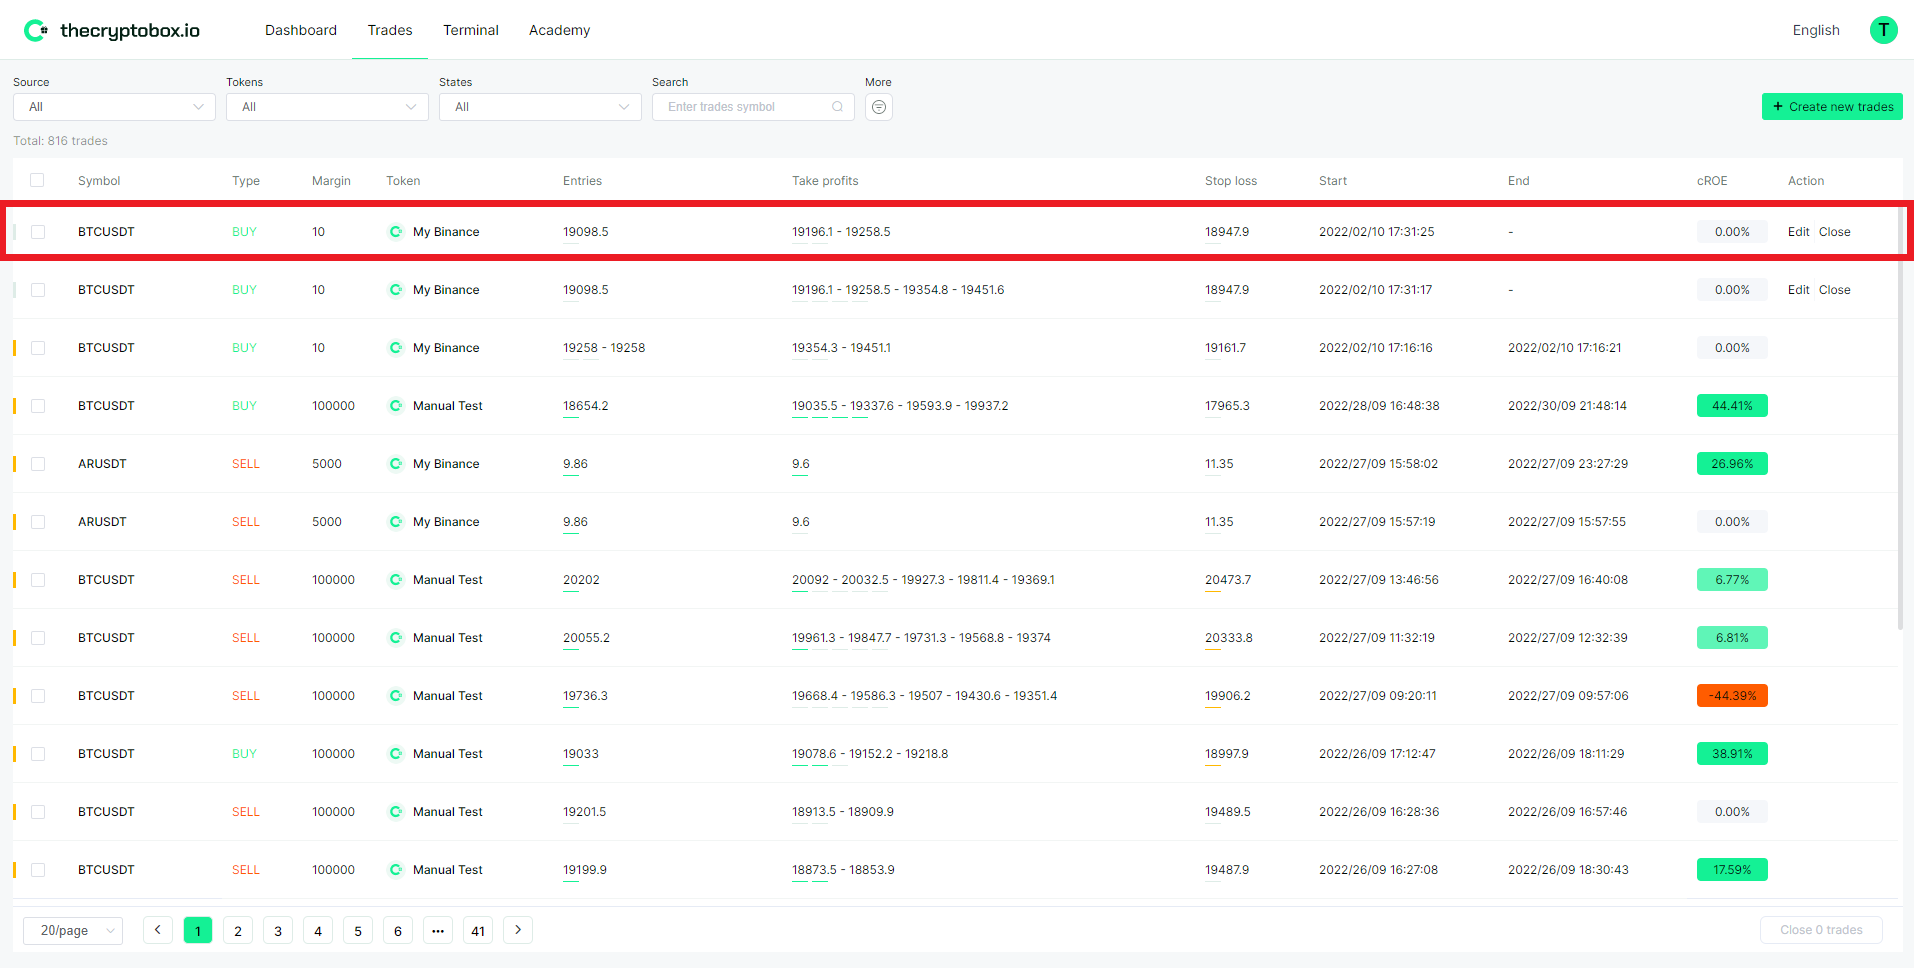Viewport: 1914px width, 968px height.
Task: Open the Tokens filter dropdown
Action: tap(327, 107)
